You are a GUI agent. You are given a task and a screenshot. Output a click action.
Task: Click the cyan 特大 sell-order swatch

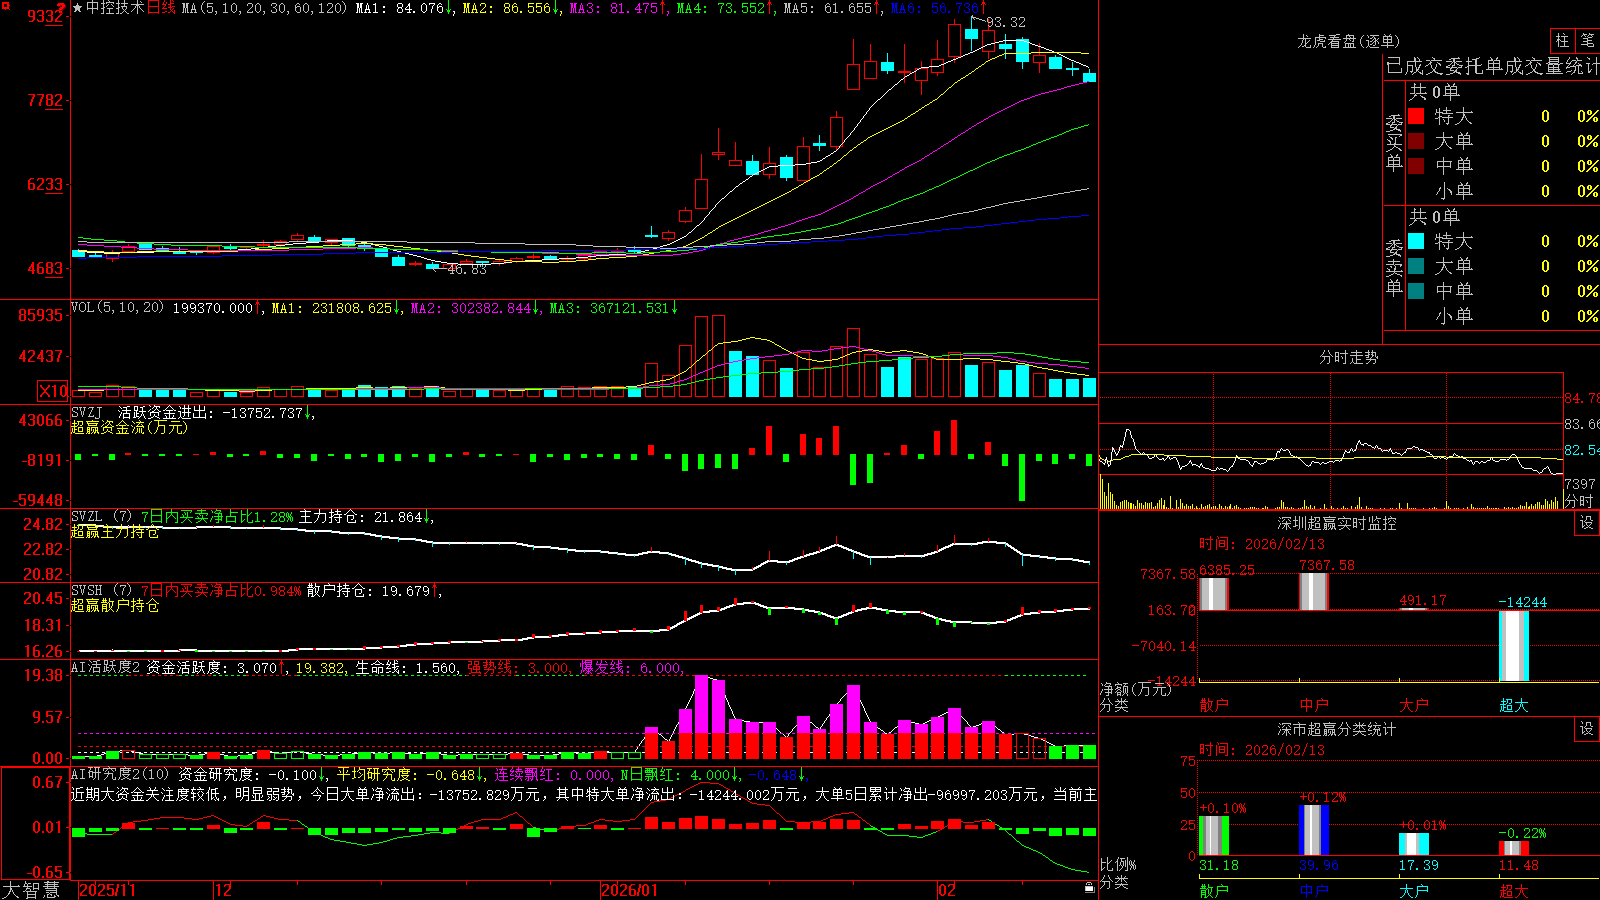click(x=1416, y=241)
